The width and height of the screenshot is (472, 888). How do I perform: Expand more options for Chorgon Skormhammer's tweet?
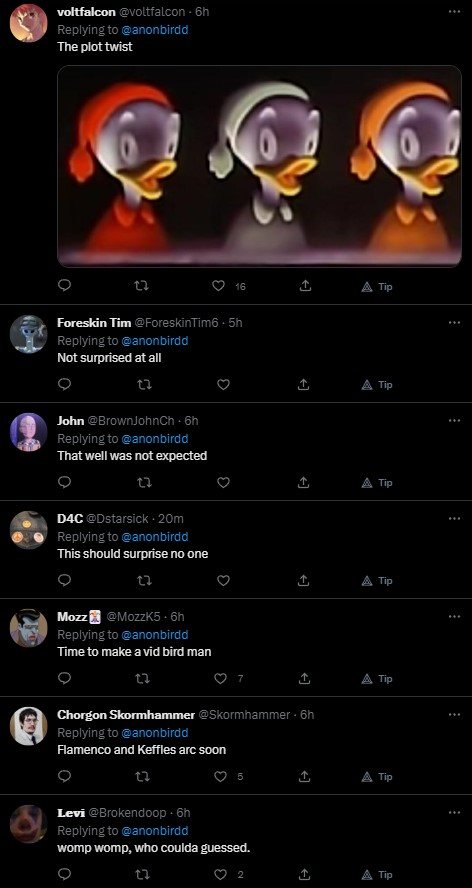coord(454,714)
